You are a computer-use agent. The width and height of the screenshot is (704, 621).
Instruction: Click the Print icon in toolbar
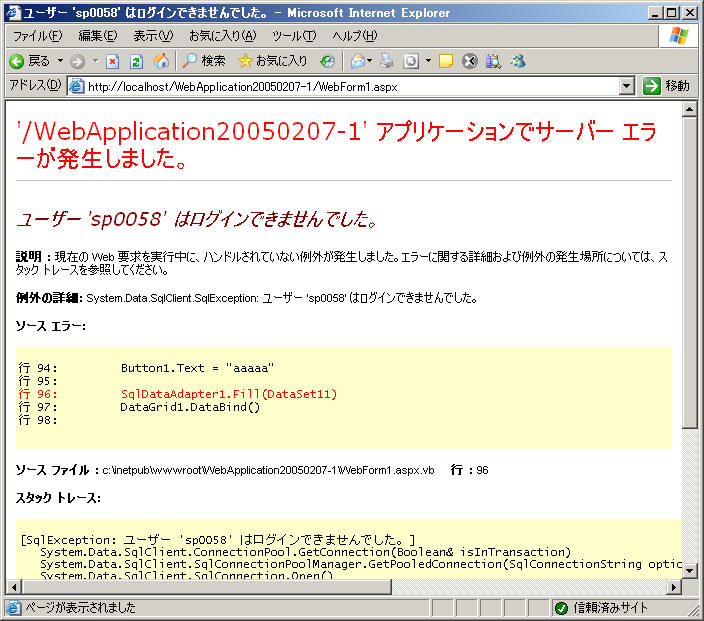pyautogui.click(x=387, y=61)
